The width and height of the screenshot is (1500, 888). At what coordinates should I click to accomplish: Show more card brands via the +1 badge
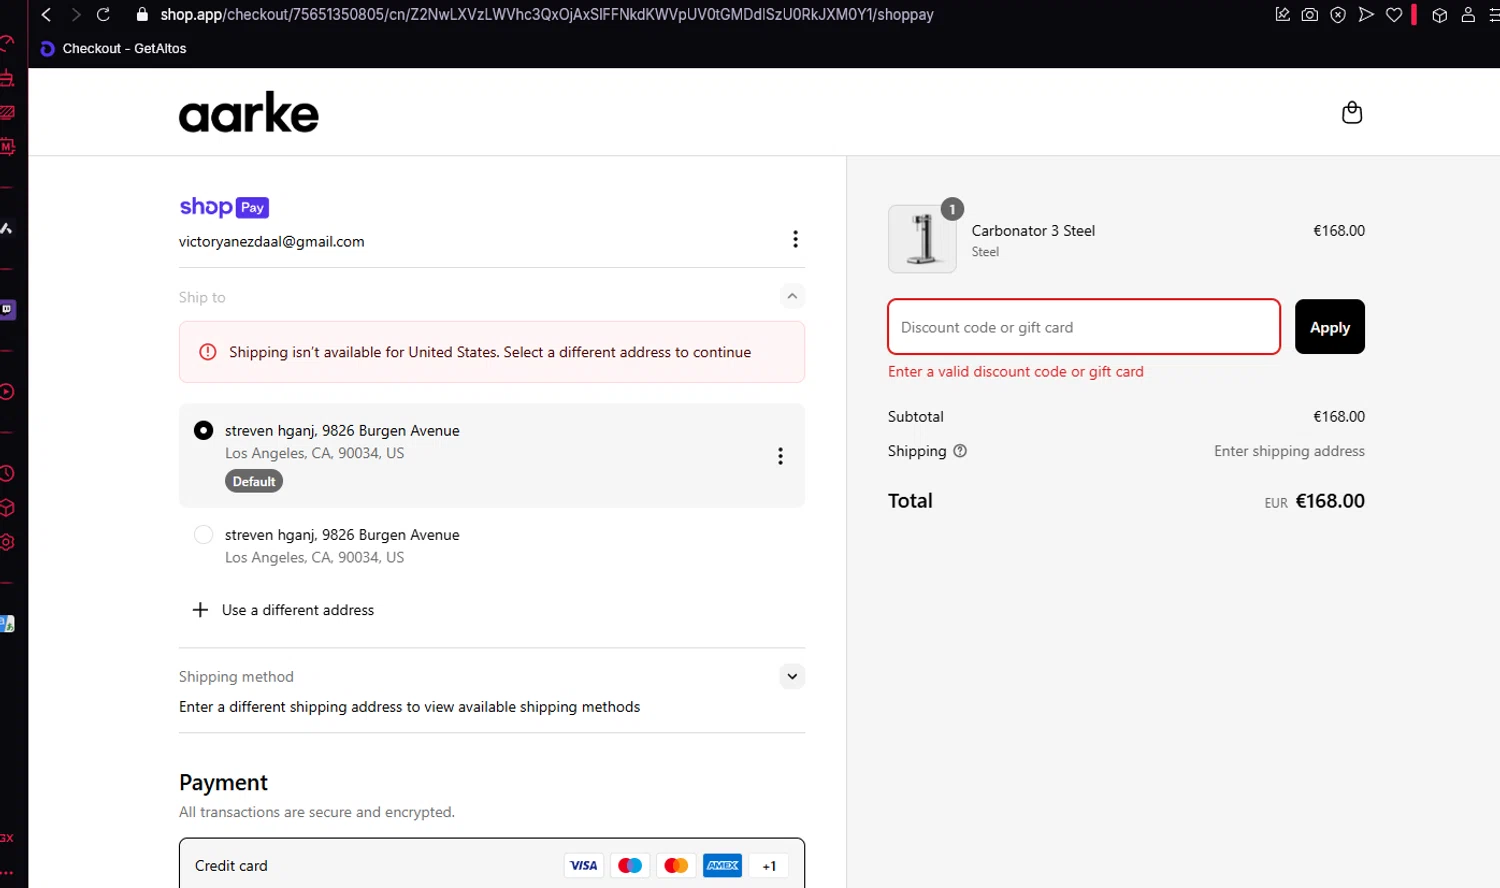click(x=769, y=866)
